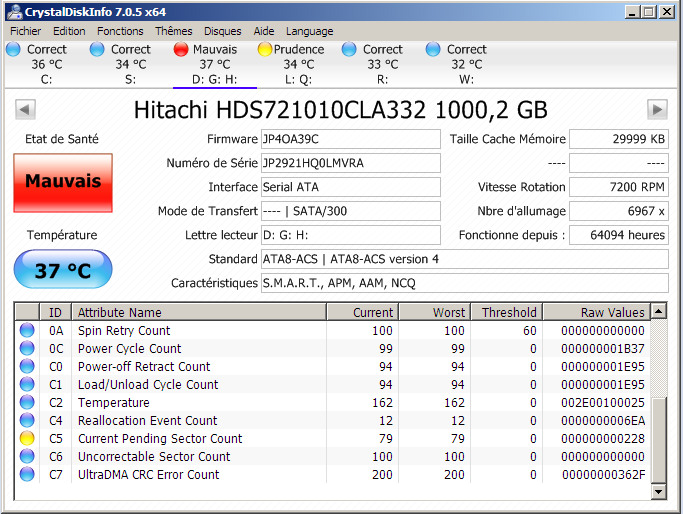
Task: Click the 37 °C temperature button
Action: (63, 269)
